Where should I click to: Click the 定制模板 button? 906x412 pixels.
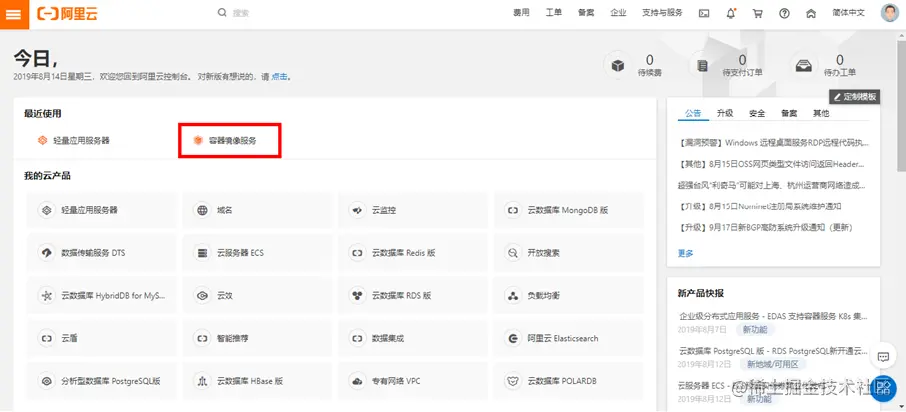coord(855,96)
